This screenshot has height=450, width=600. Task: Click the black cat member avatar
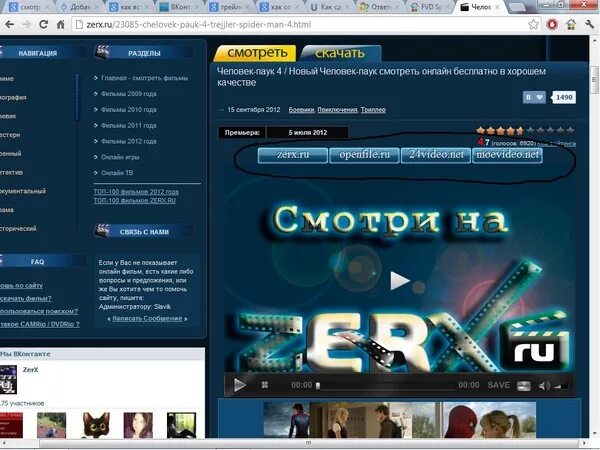(95, 425)
